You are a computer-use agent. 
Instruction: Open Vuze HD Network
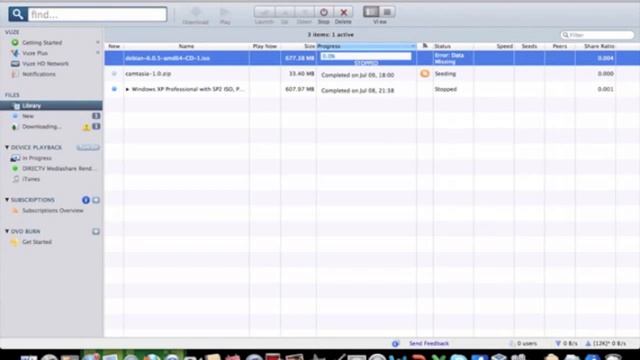pyautogui.click(x=45, y=64)
